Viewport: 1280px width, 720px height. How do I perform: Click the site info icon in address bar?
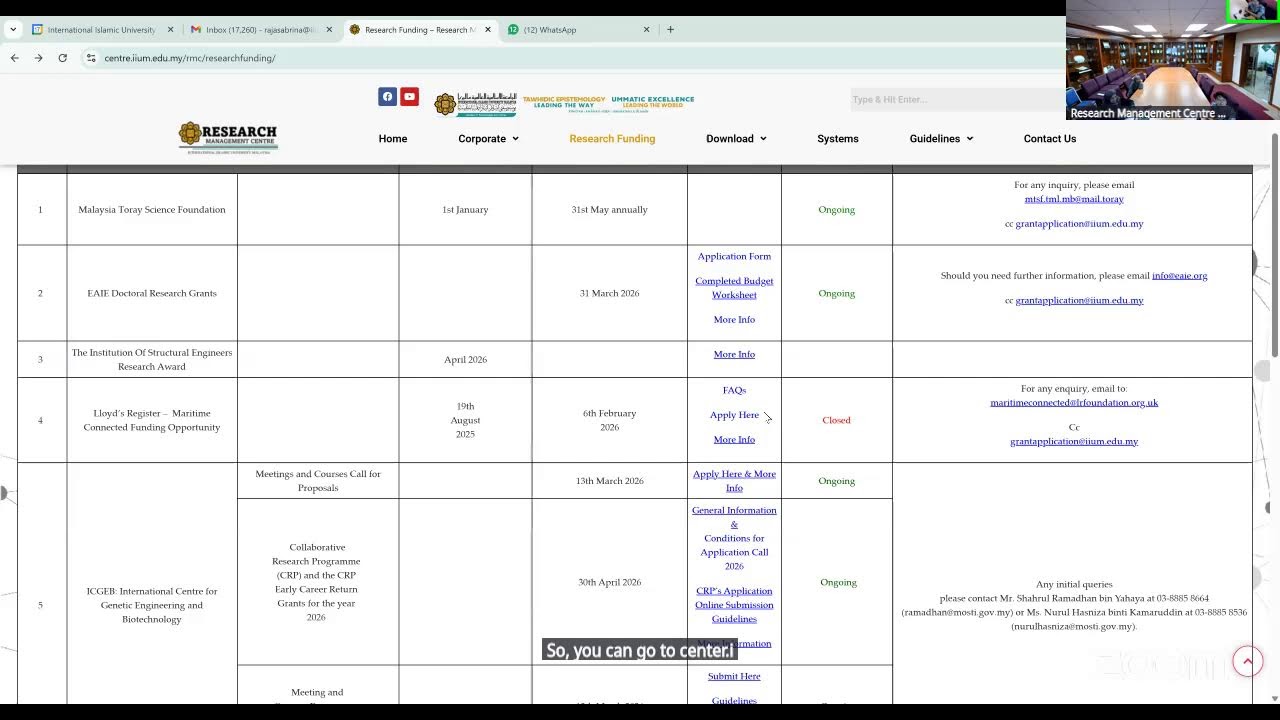pyautogui.click(x=91, y=58)
